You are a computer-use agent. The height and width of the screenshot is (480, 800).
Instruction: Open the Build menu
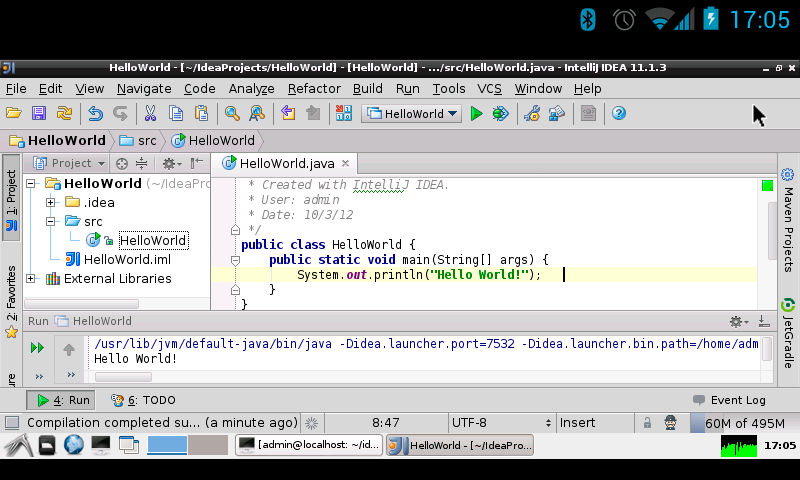(x=367, y=89)
